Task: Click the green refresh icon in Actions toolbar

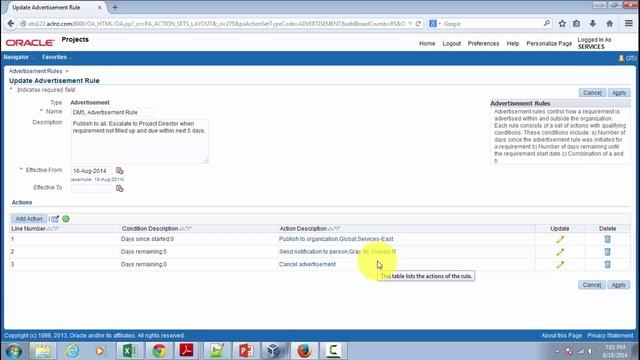Action: point(66,219)
